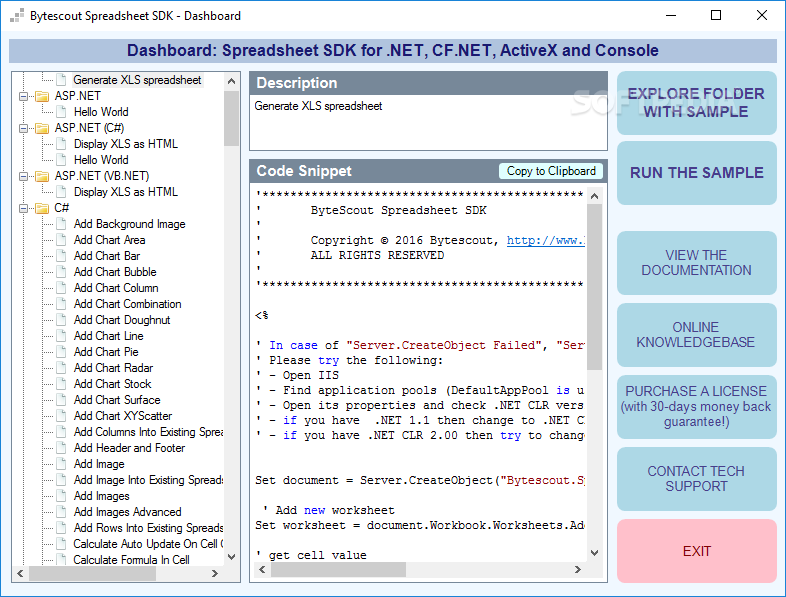Screen dimensions: 786x597
Task: Click the code snippet scroll-up arrow
Action: pyautogui.click(x=595, y=196)
